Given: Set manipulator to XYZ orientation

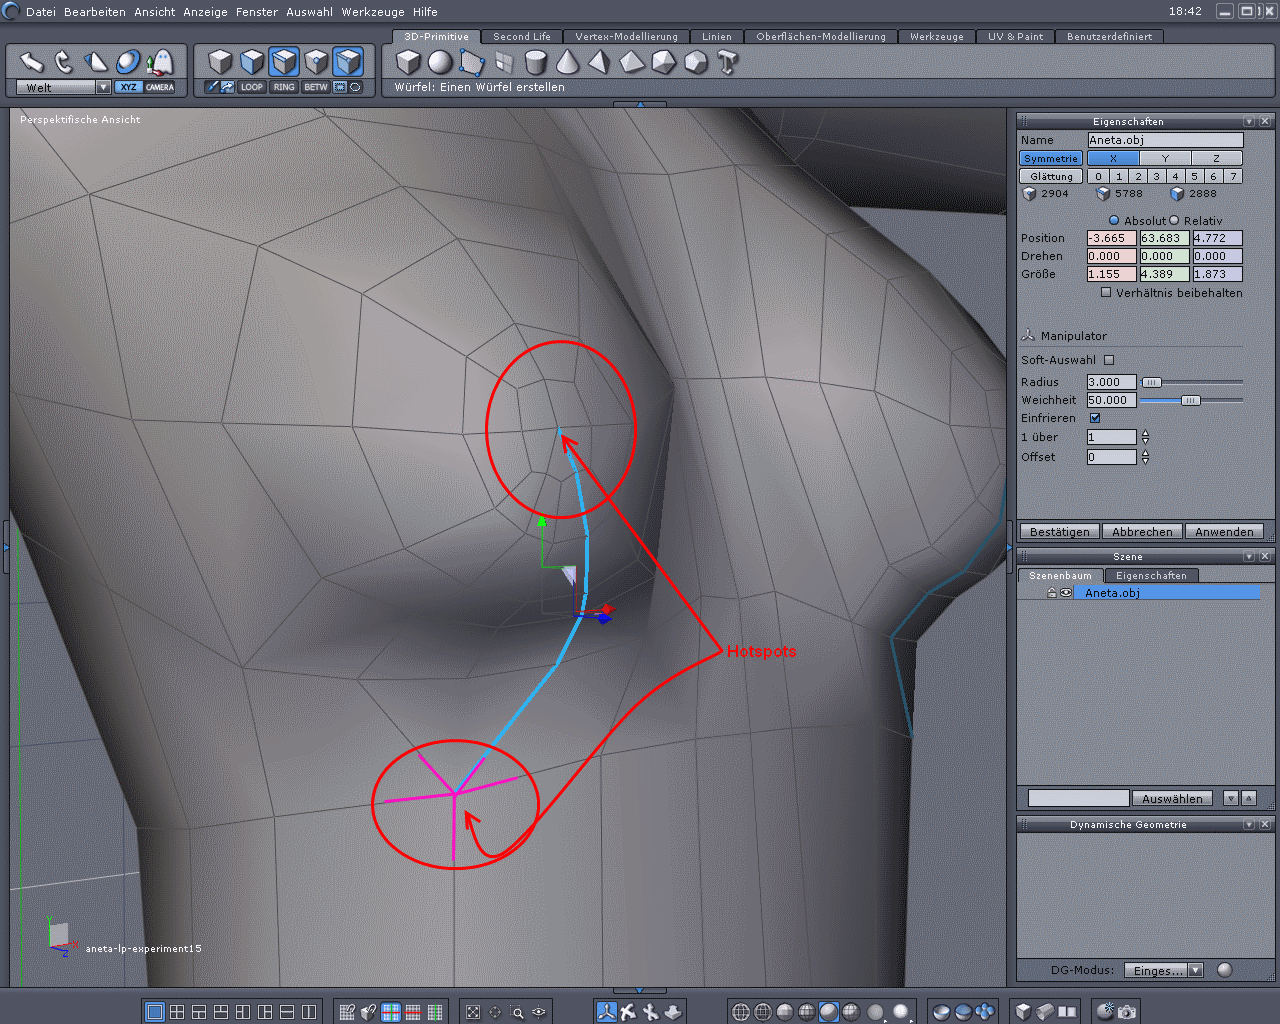Looking at the screenshot, I should click(x=128, y=87).
